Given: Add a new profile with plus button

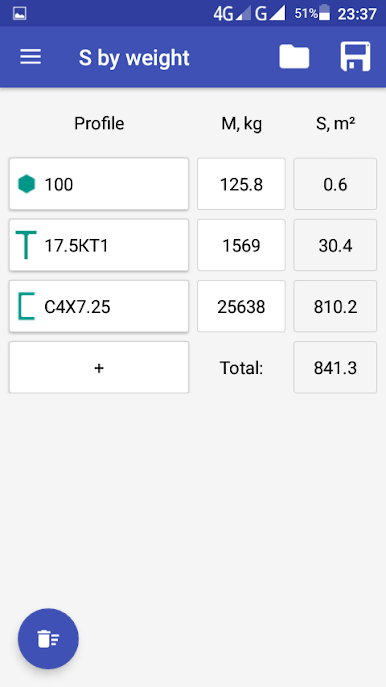Looking at the screenshot, I should click(x=99, y=368).
